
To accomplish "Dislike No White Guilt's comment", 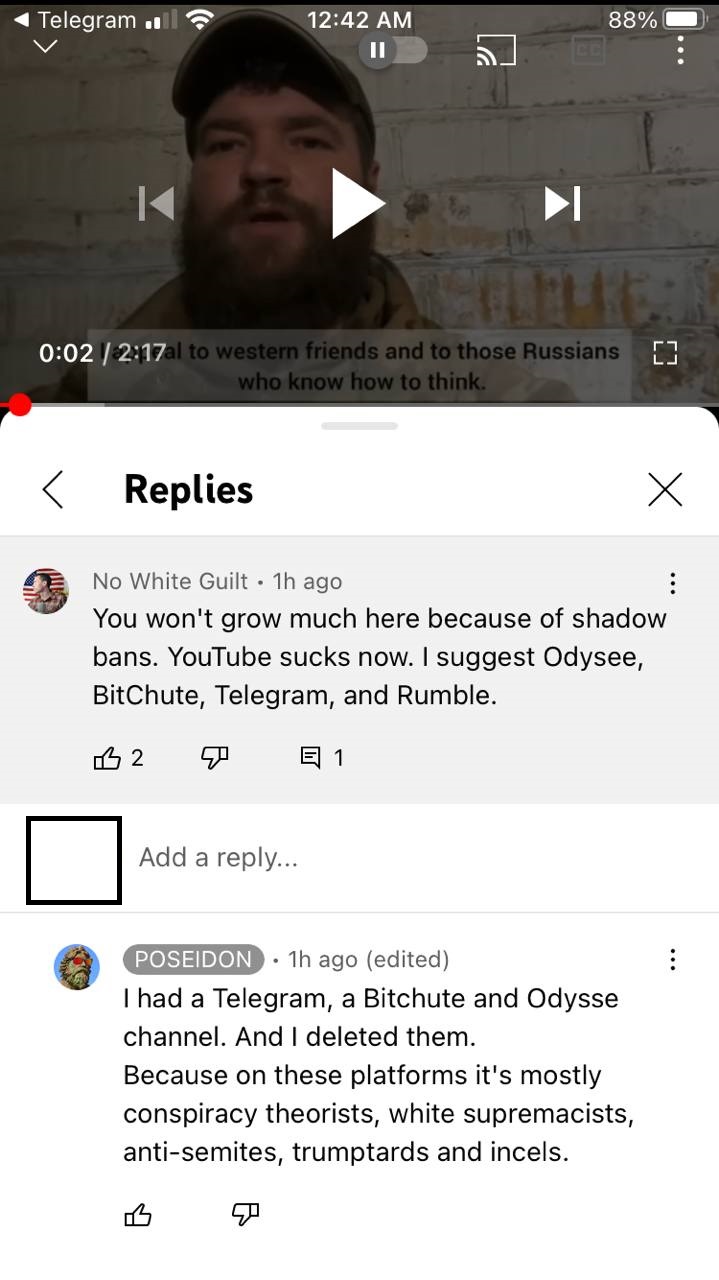I will click(215, 758).
